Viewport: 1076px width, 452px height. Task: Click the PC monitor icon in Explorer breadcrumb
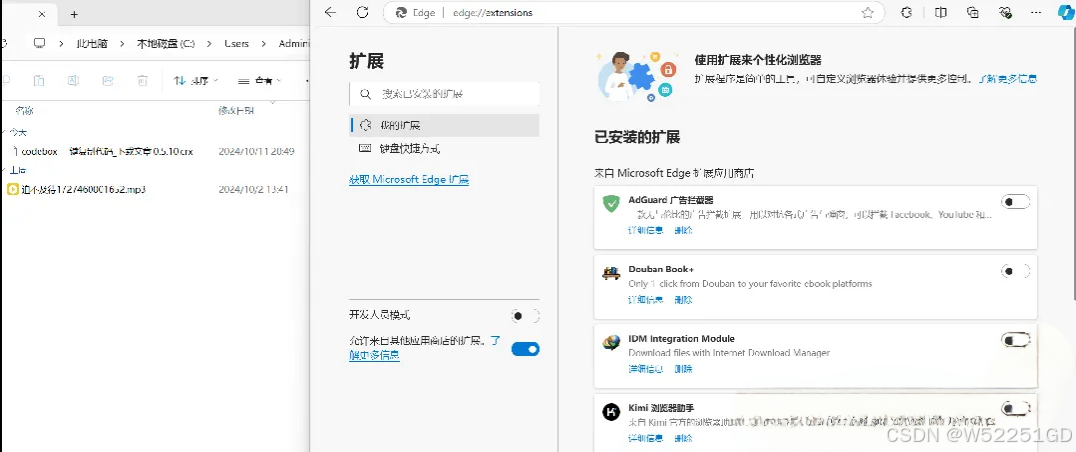pyautogui.click(x=39, y=43)
